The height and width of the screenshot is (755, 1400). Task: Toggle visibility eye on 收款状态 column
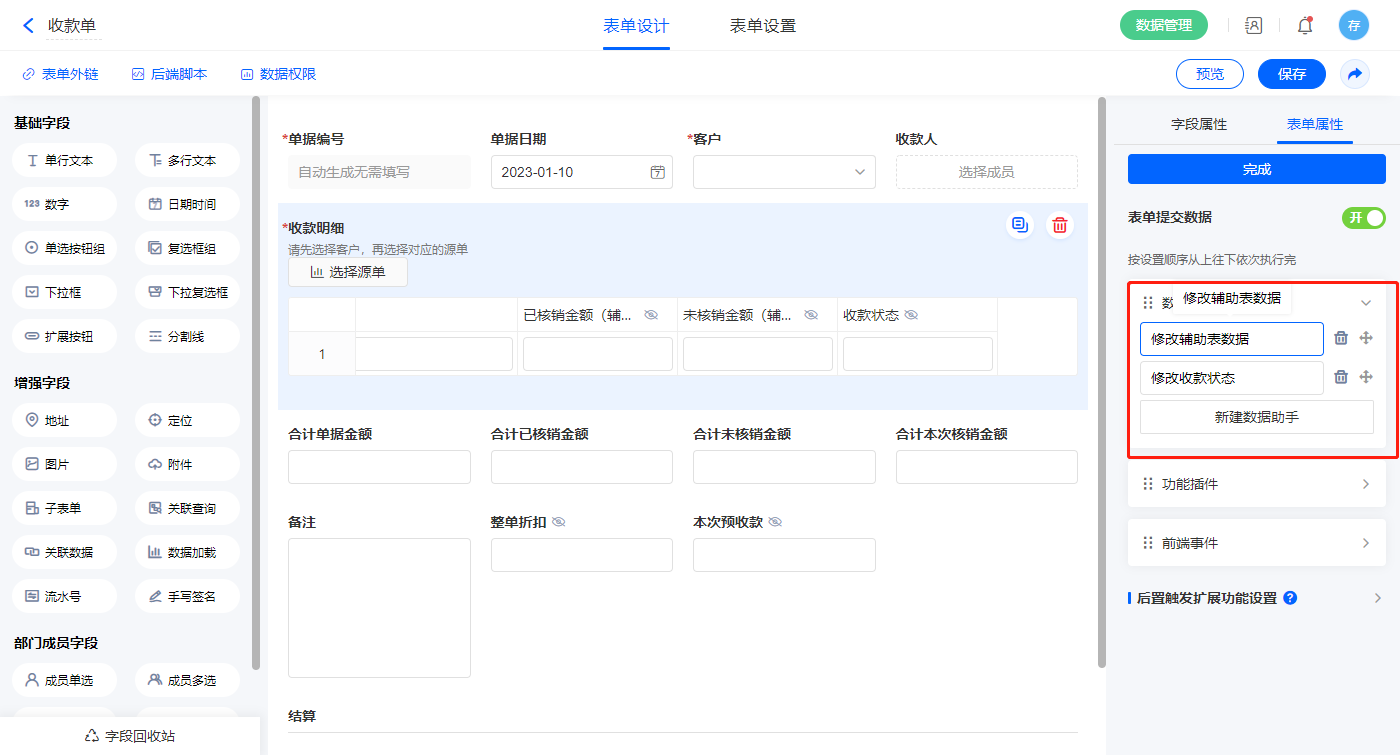point(910,315)
